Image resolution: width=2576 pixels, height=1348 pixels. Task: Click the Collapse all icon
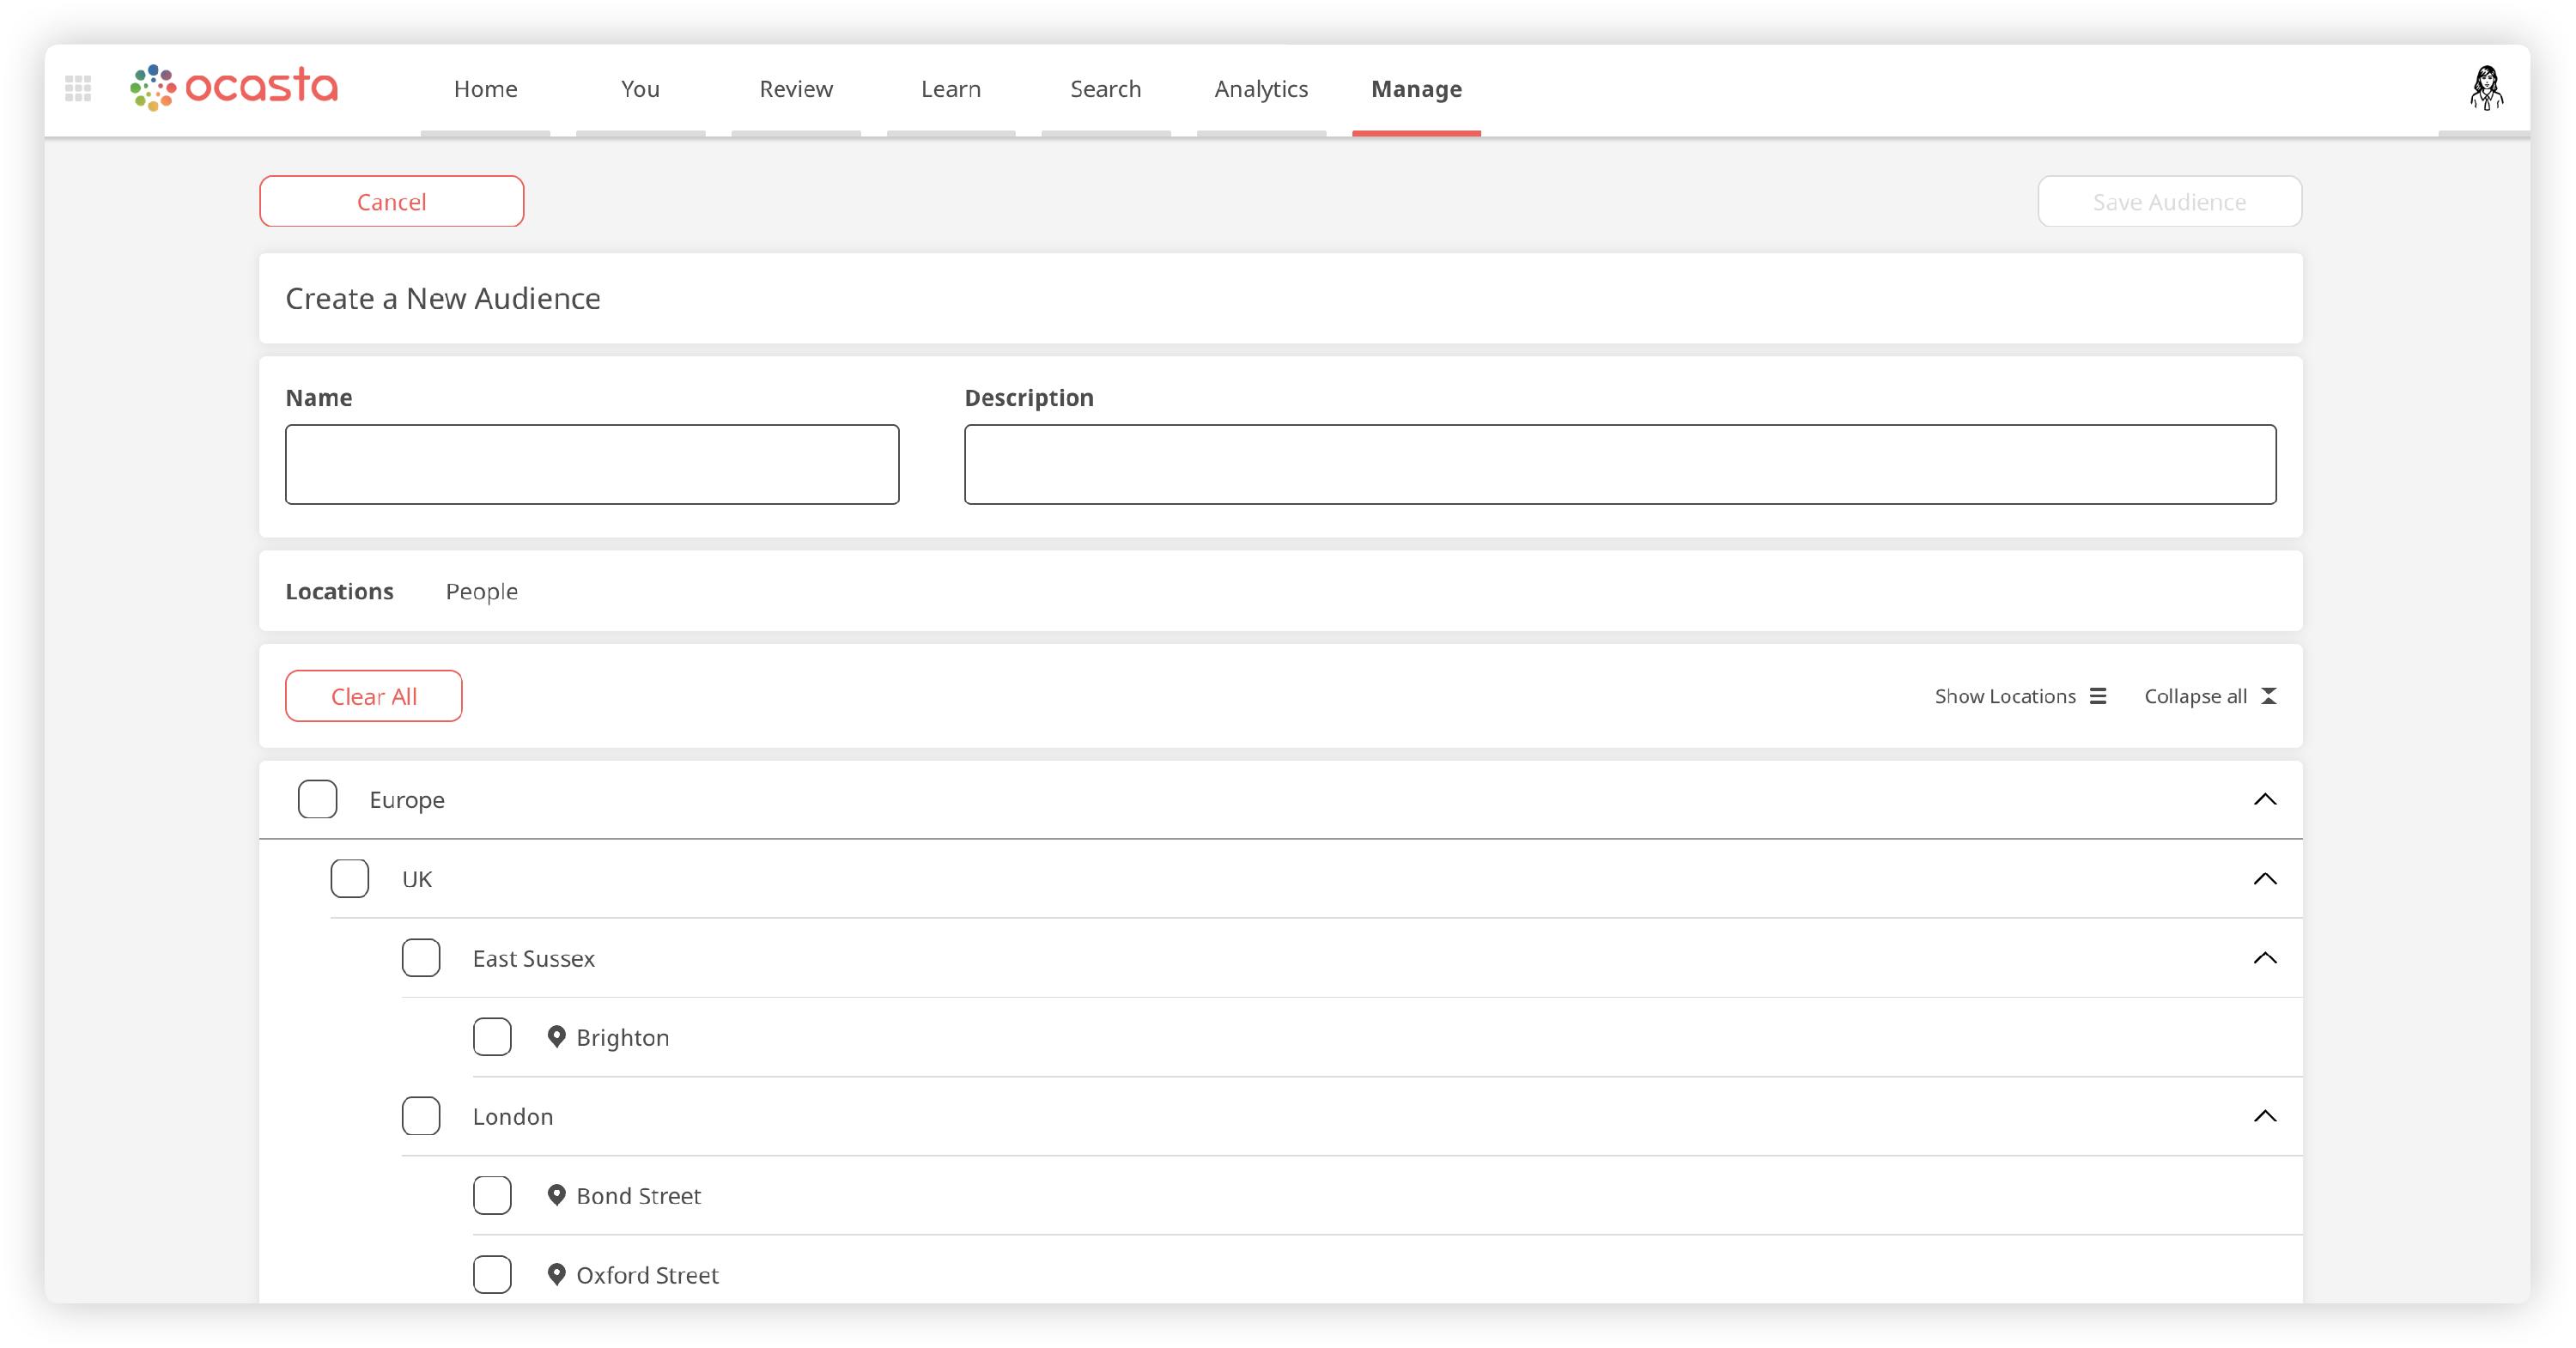pyautogui.click(x=2269, y=696)
